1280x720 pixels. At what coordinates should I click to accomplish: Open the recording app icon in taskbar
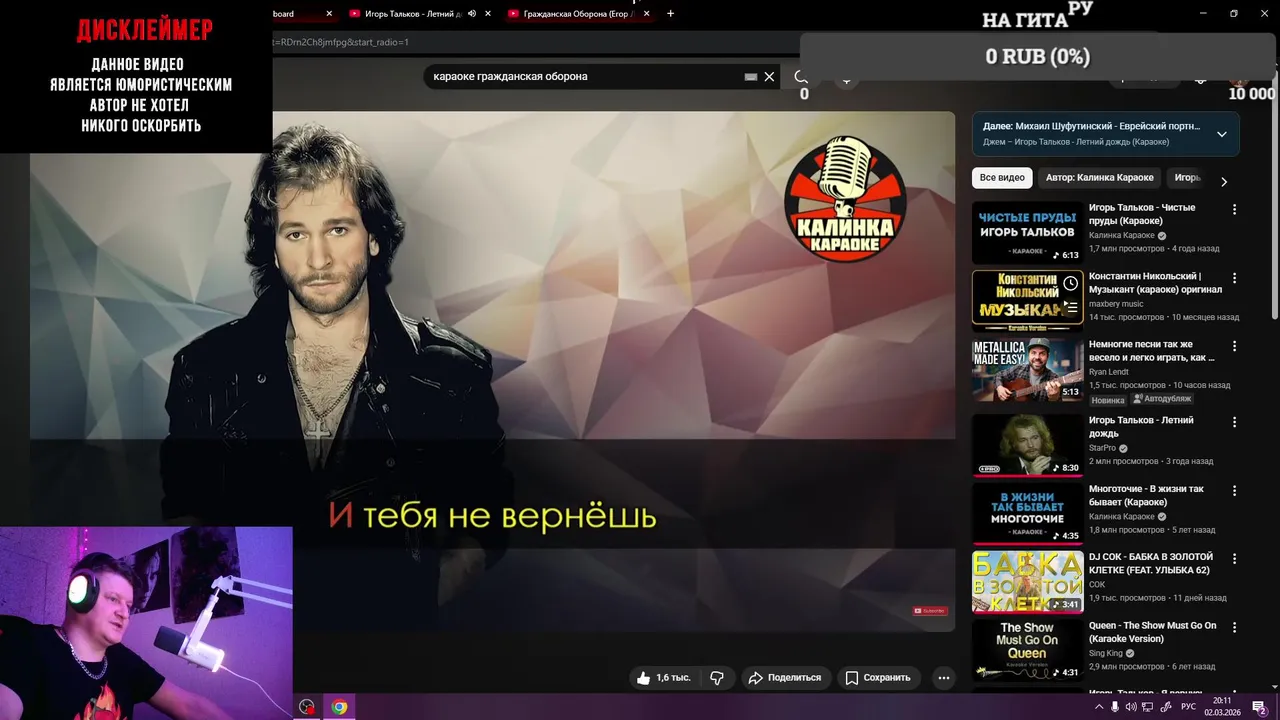click(x=307, y=707)
